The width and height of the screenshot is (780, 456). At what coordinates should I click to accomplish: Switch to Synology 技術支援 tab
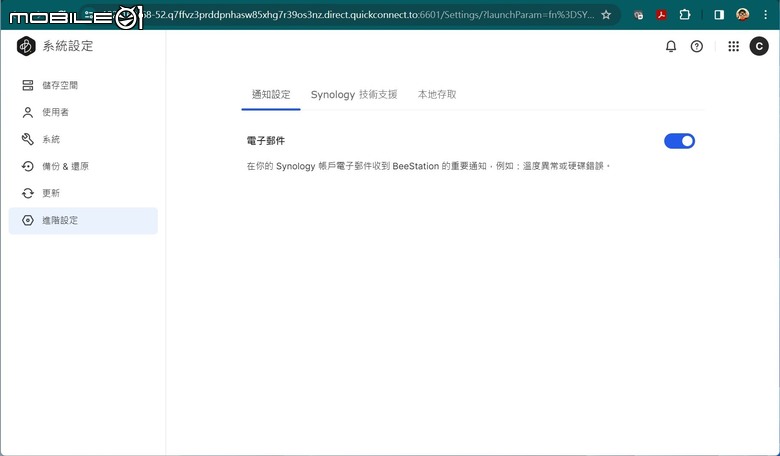pos(354,94)
